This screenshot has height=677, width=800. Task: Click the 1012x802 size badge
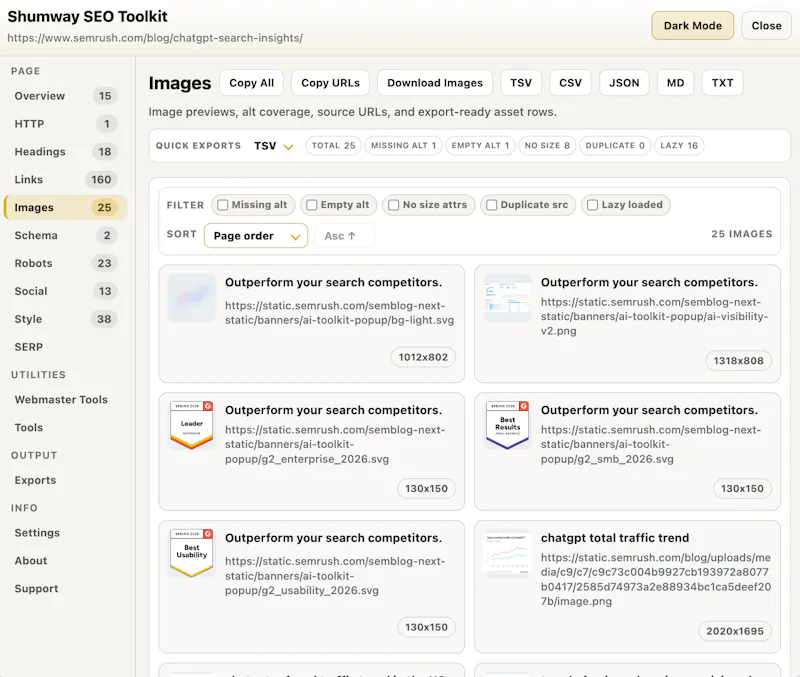[x=423, y=357]
